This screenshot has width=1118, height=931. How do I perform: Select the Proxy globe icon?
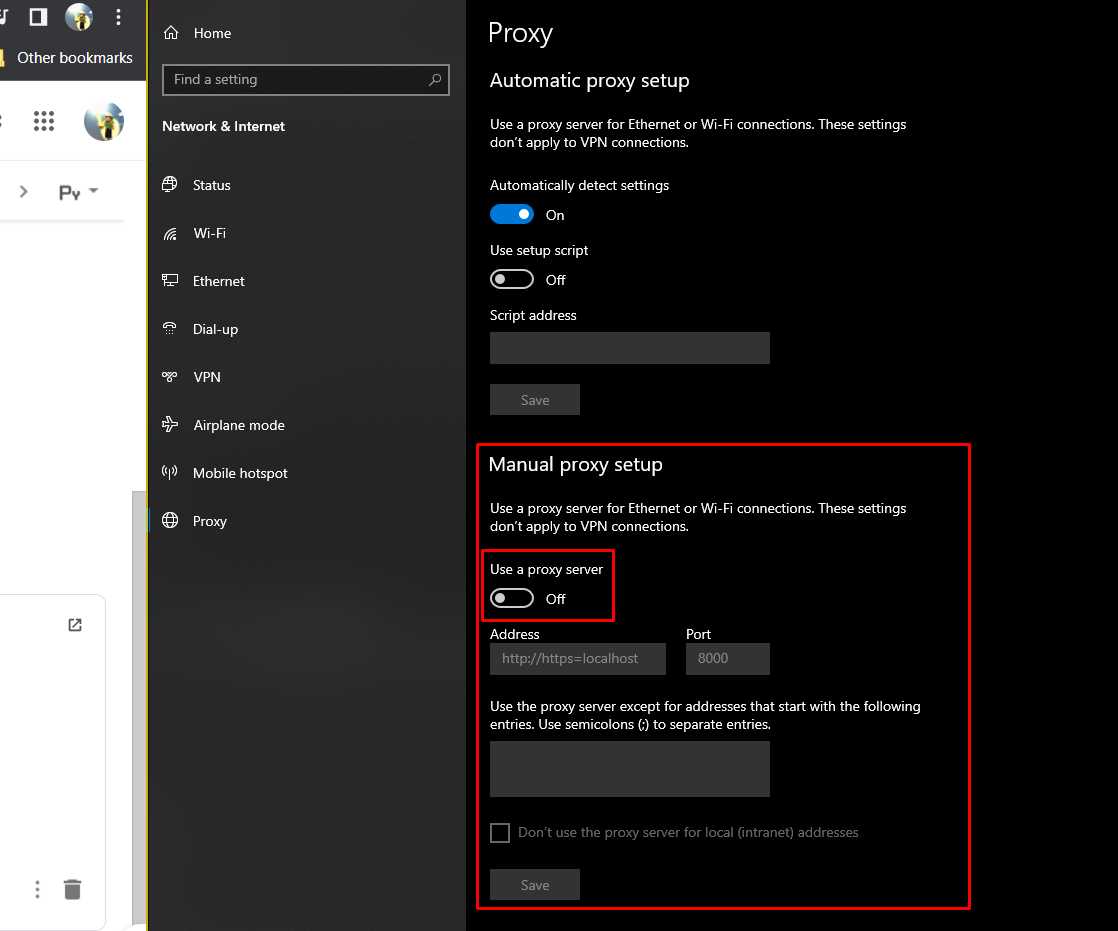click(169, 520)
